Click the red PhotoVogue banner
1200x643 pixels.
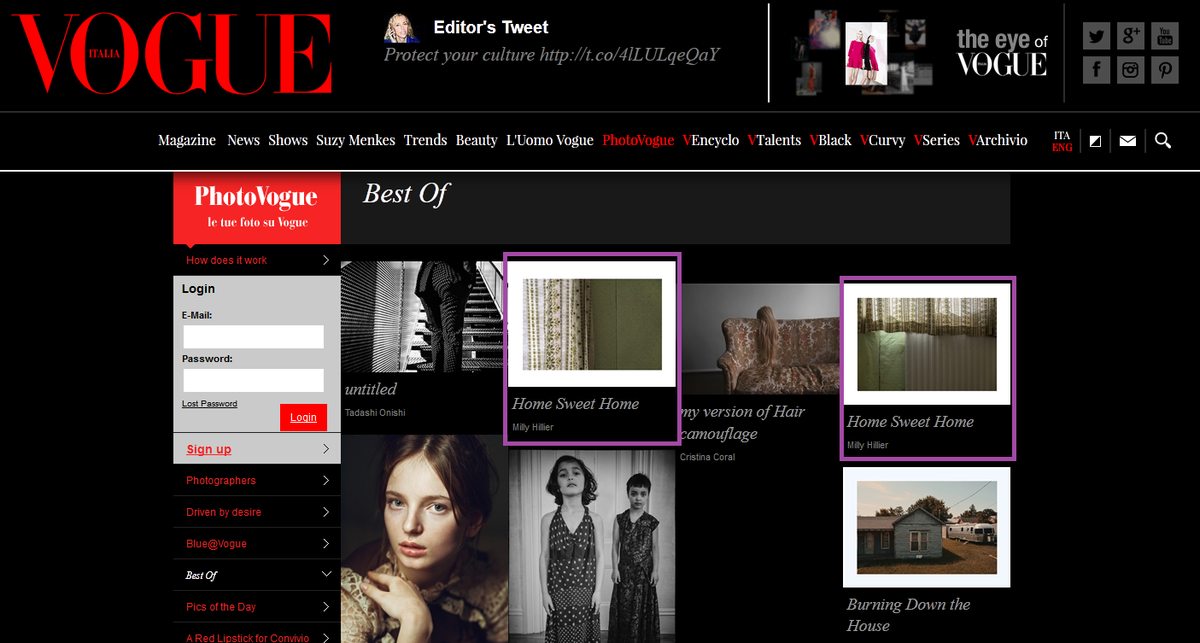point(256,207)
